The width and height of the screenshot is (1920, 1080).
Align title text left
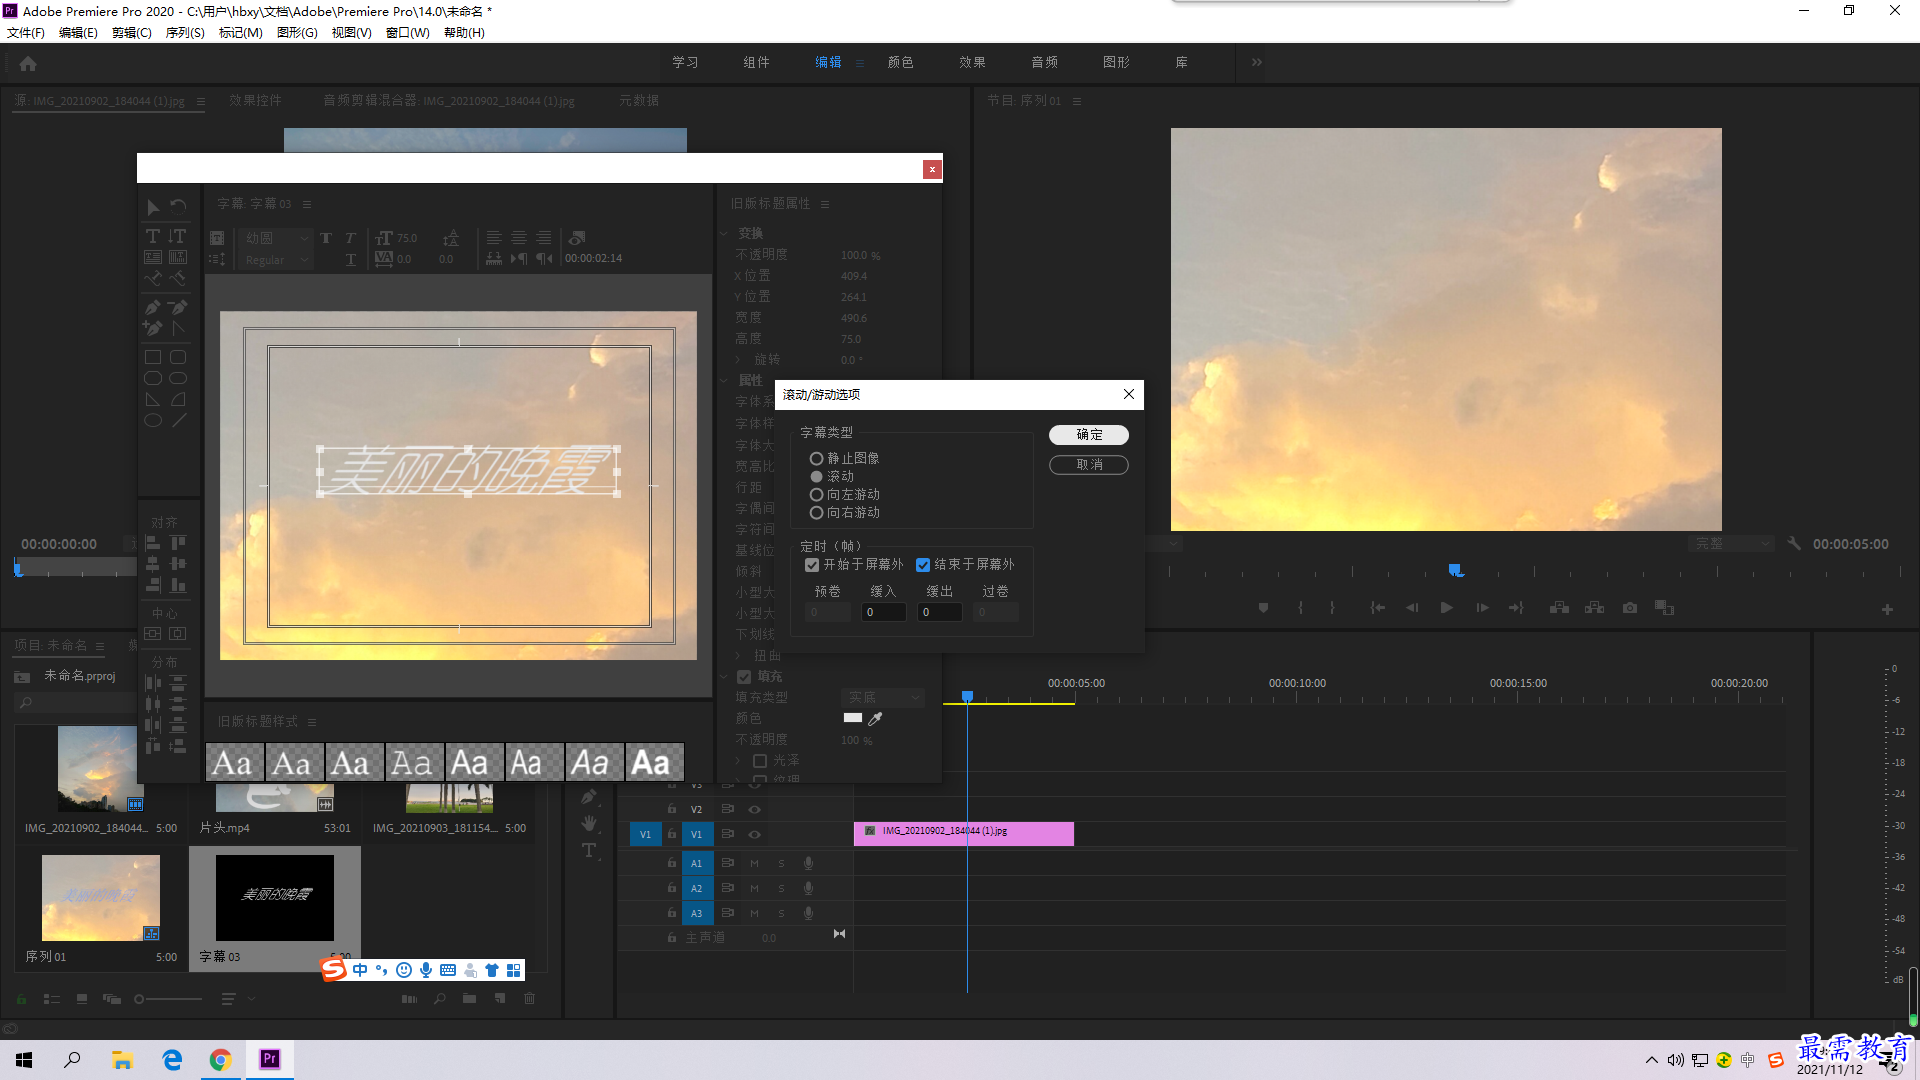494,238
